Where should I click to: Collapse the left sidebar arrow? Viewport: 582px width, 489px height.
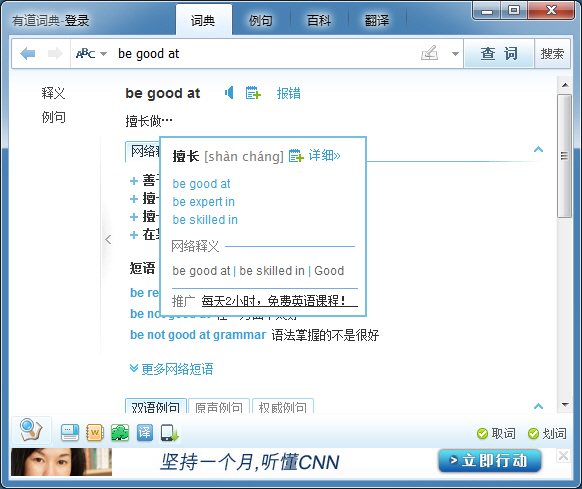[x=108, y=239]
